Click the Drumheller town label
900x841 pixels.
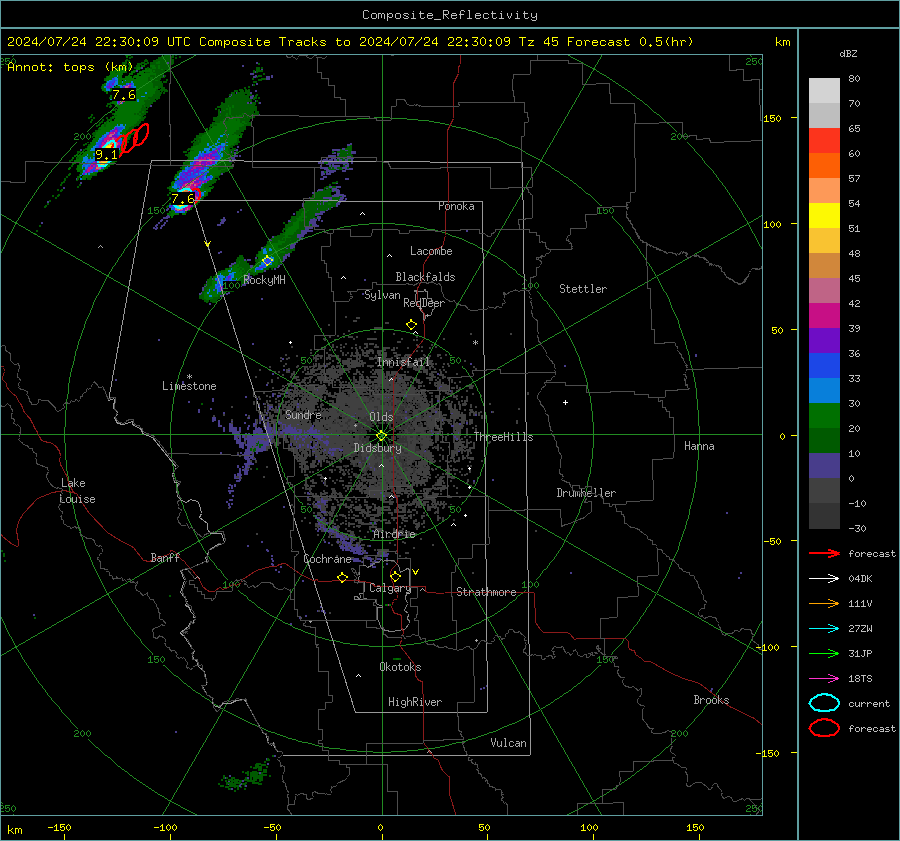tap(586, 493)
